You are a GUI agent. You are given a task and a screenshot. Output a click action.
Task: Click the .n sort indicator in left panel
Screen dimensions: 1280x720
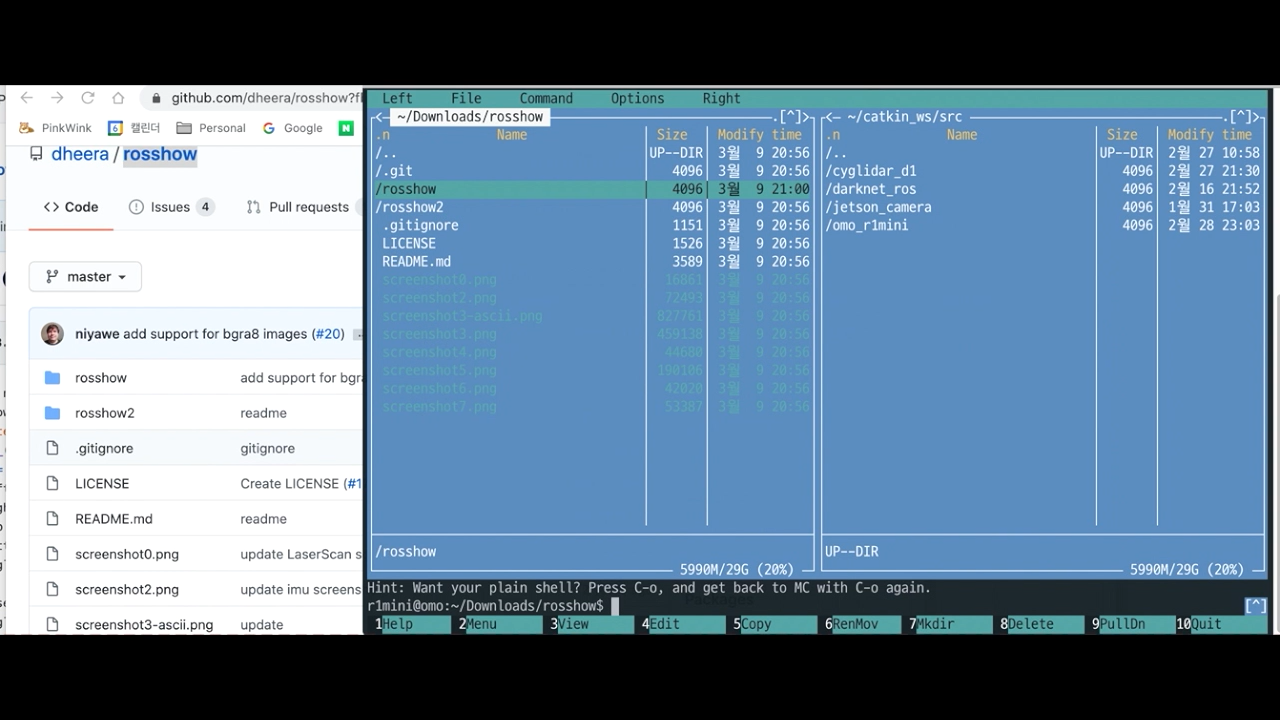(x=383, y=135)
